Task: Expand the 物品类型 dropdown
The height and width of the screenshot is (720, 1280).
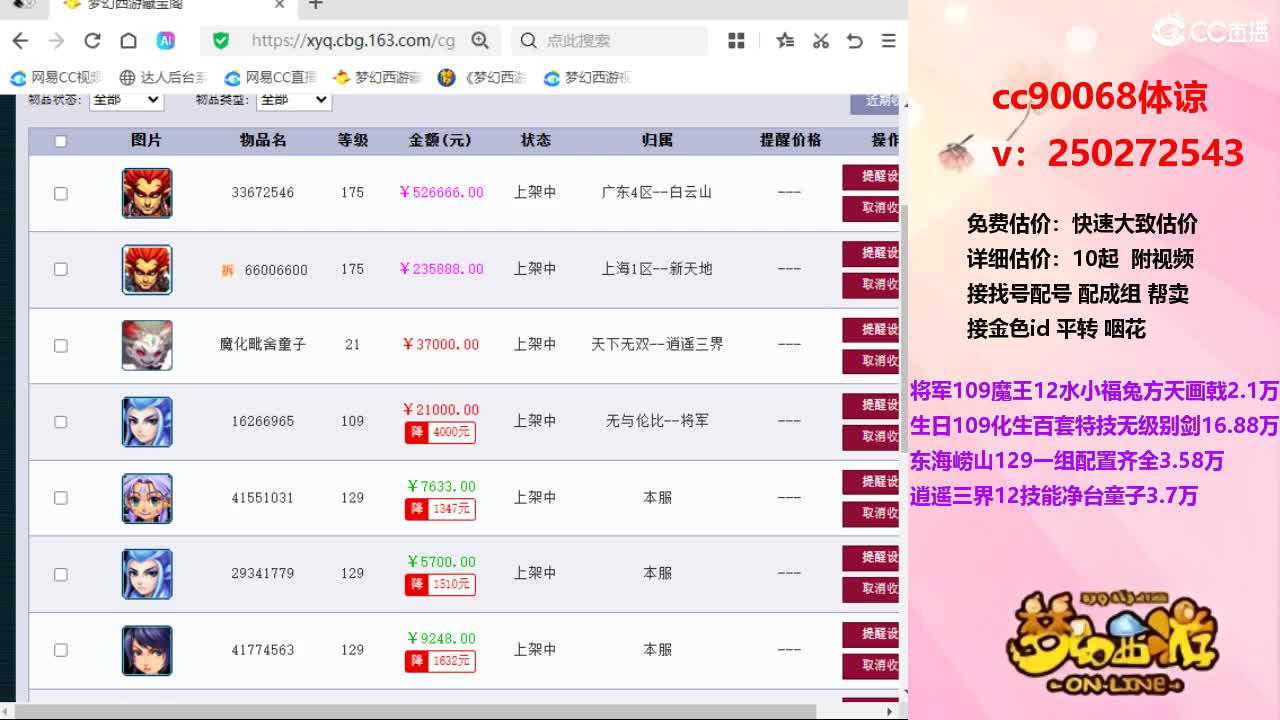Action: [x=294, y=99]
